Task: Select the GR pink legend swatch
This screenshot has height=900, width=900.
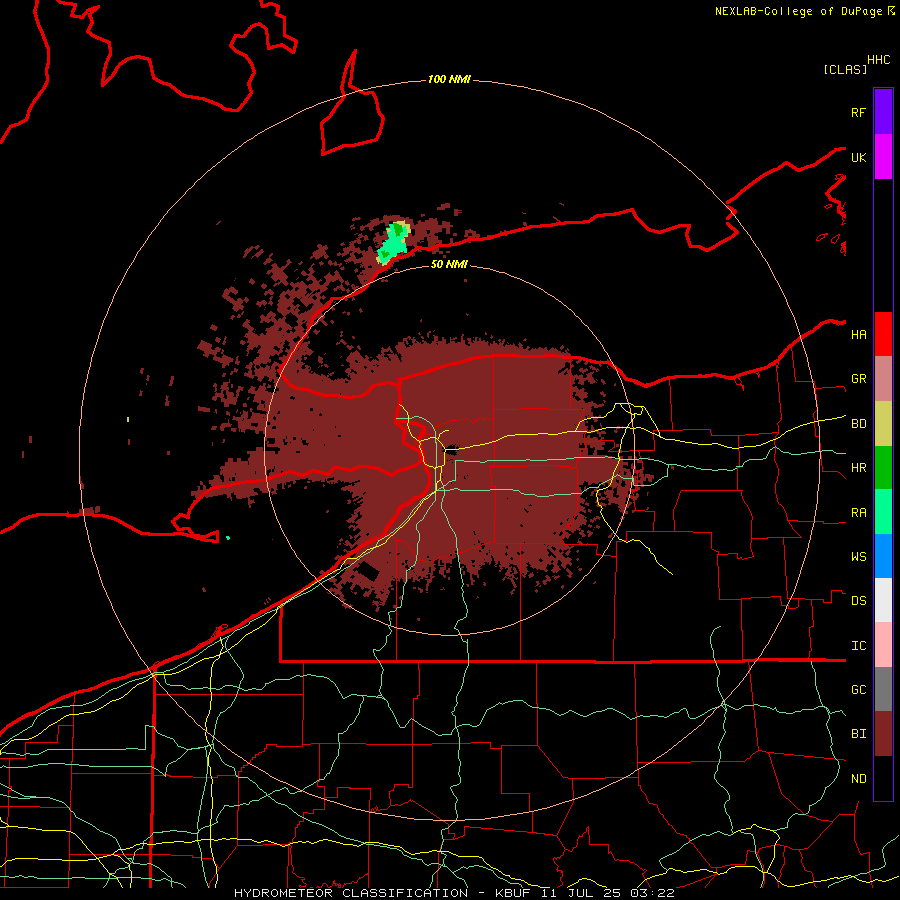Action: pyautogui.click(x=883, y=379)
